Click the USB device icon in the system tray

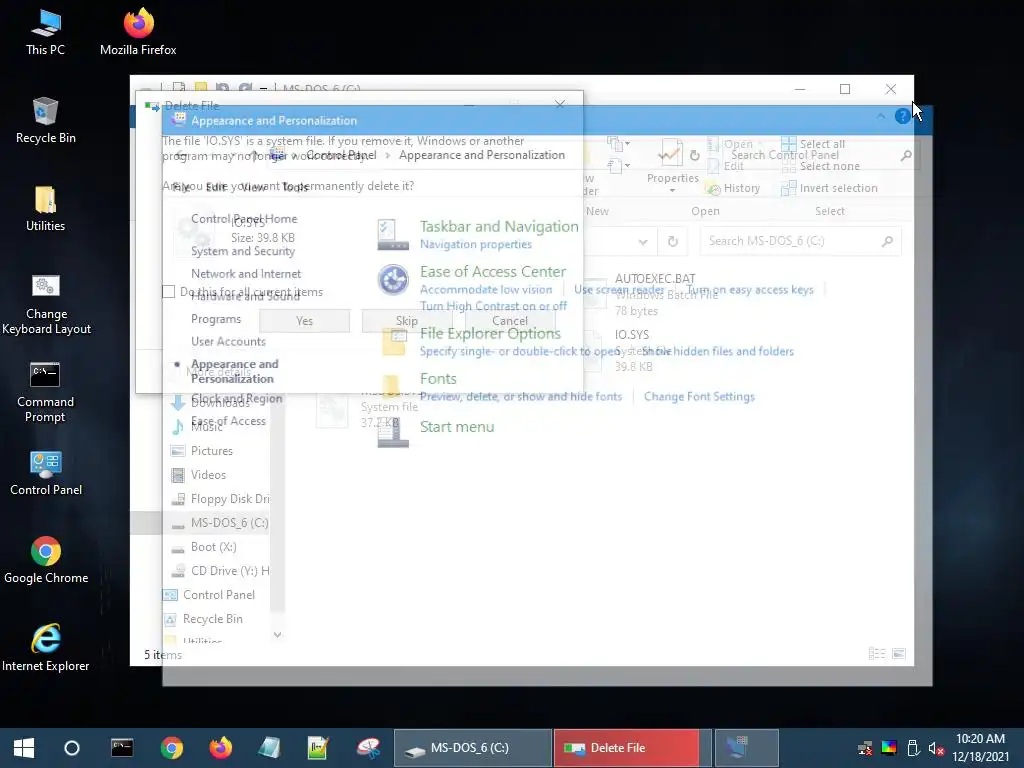click(x=913, y=748)
